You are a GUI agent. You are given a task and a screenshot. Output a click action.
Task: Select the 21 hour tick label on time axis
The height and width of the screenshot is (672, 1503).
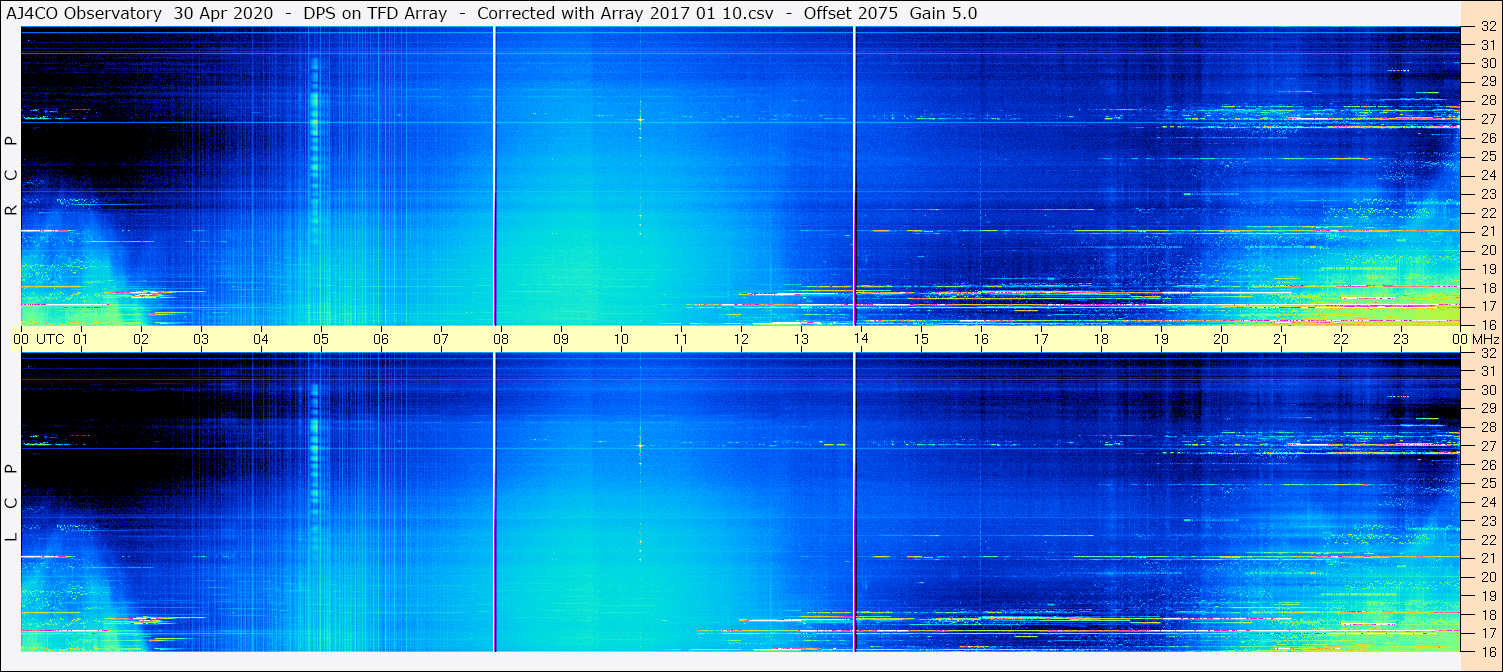pos(1281,340)
